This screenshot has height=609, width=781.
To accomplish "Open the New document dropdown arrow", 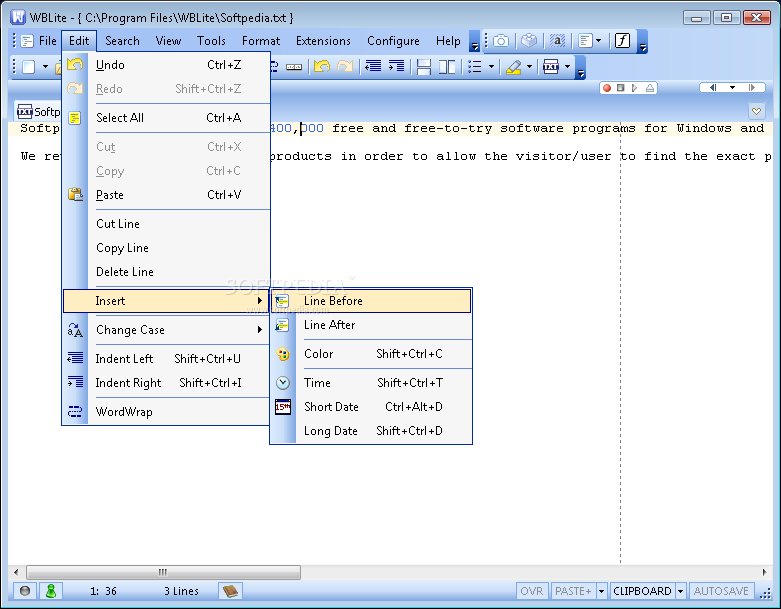I will [45, 67].
